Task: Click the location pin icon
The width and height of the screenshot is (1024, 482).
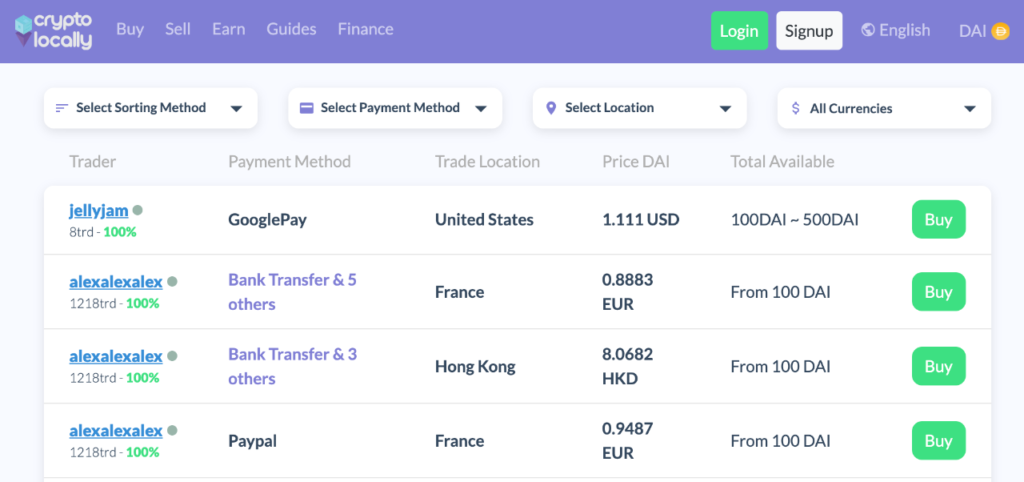Action: click(x=551, y=108)
